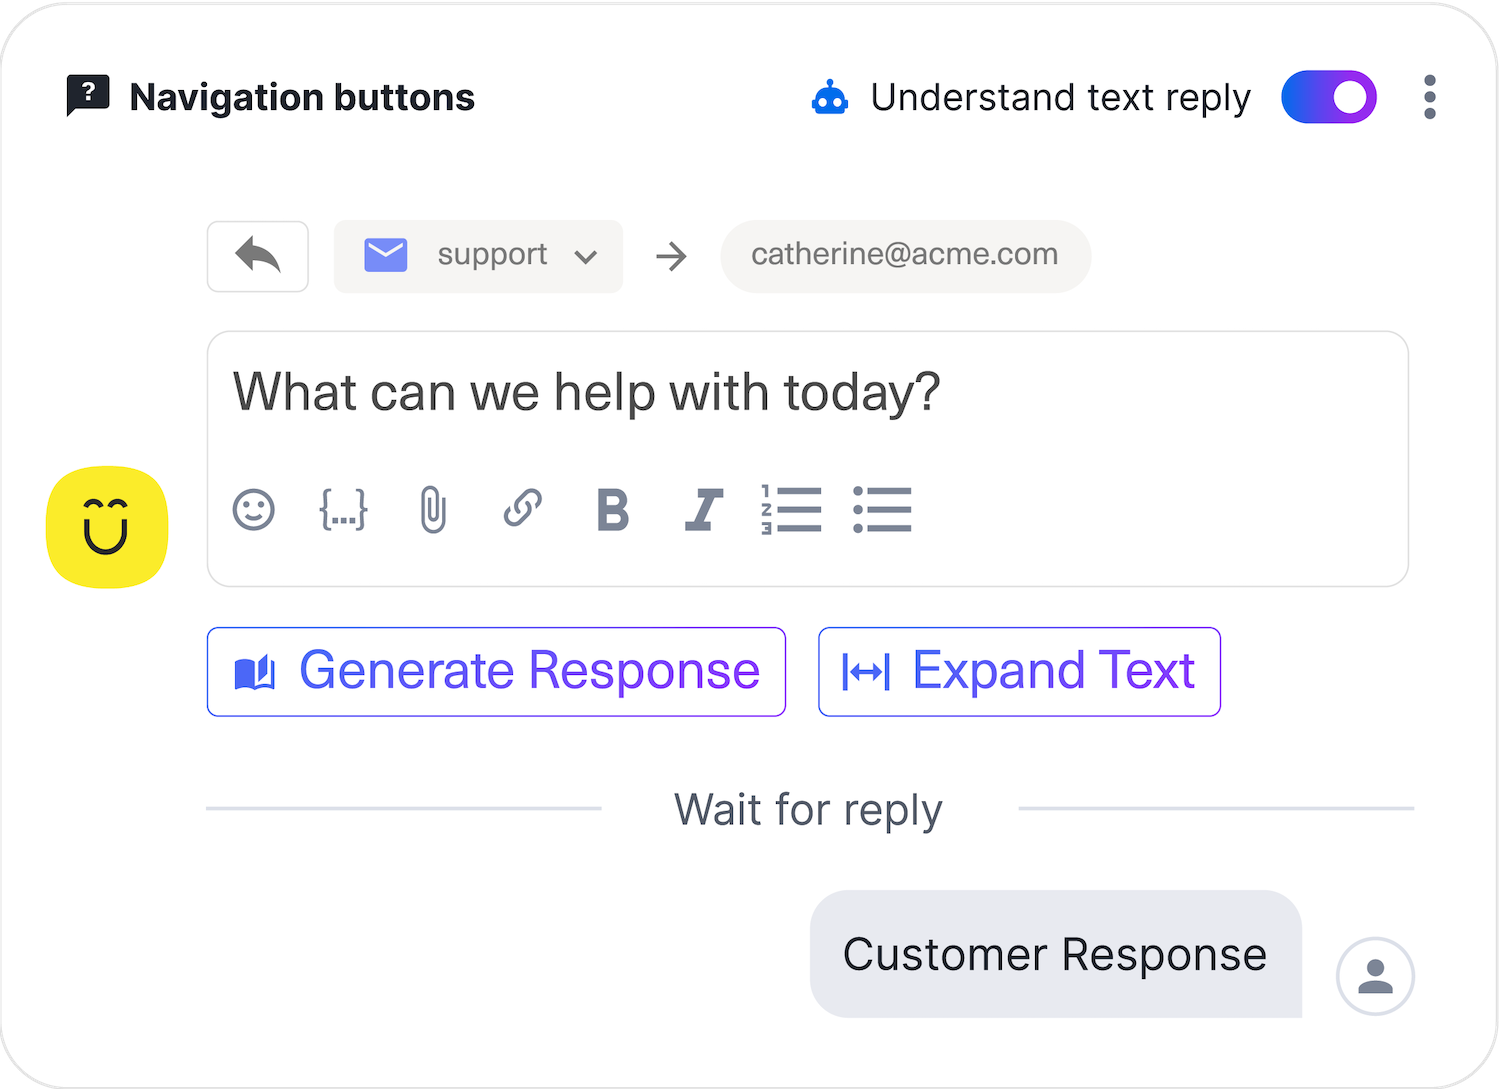The image size is (1500, 1089).
Task: Insert a hyperlink using the link icon
Action: click(x=523, y=508)
